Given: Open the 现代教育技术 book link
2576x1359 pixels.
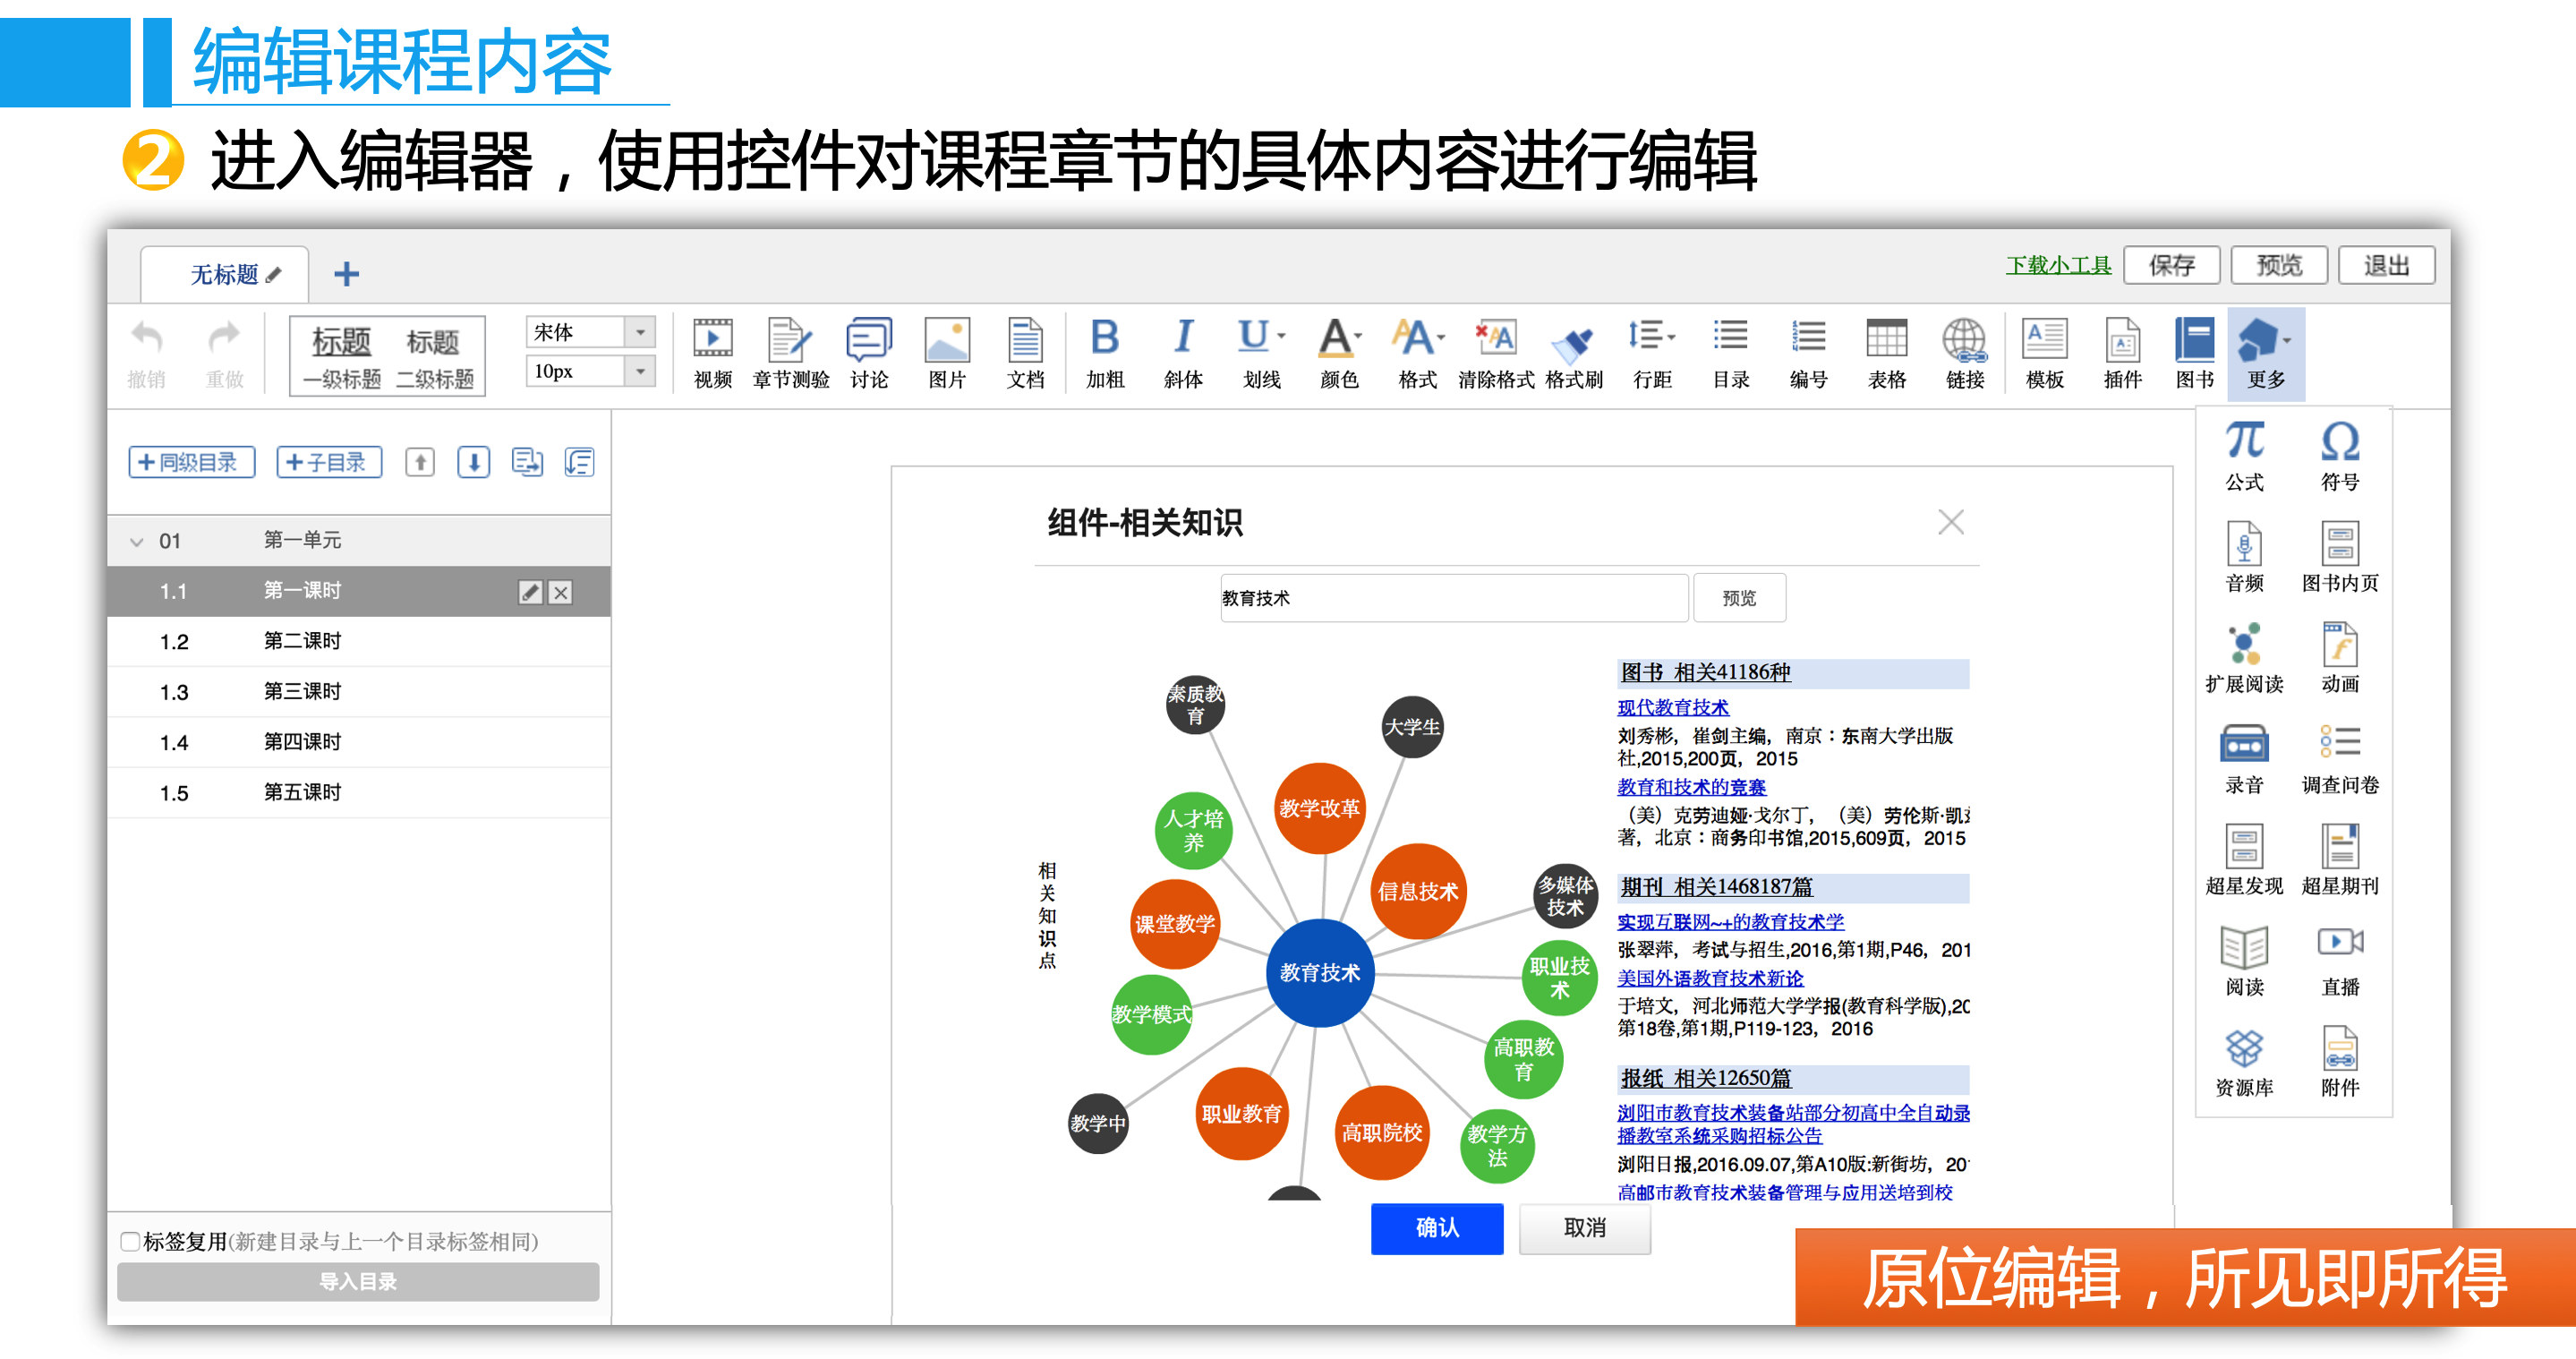Looking at the screenshot, I should (1672, 707).
